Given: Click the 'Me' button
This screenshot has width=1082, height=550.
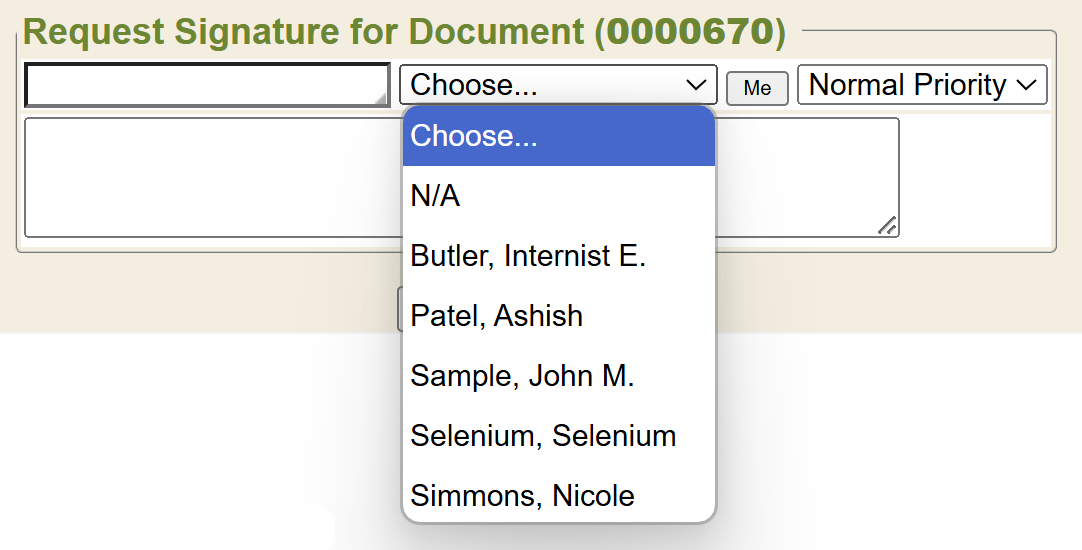Looking at the screenshot, I should pos(757,88).
